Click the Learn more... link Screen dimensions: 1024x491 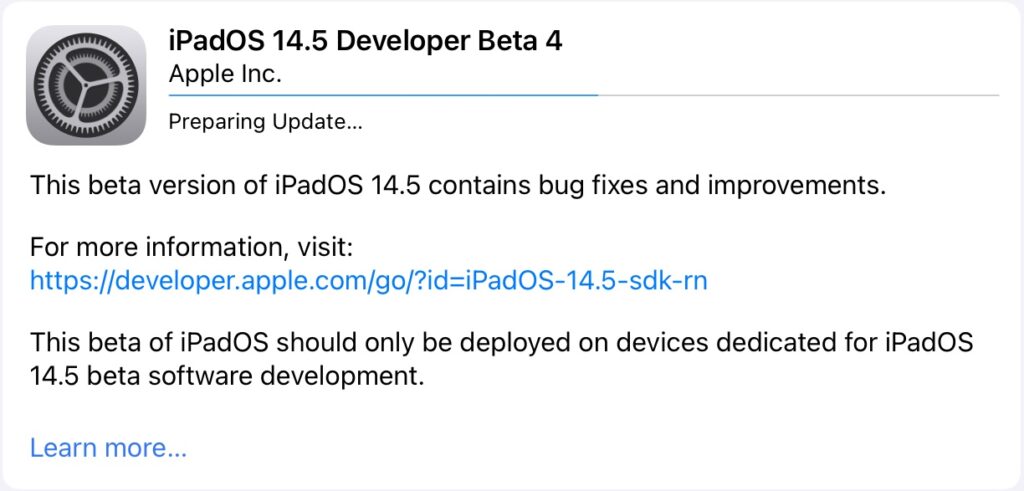point(108,447)
